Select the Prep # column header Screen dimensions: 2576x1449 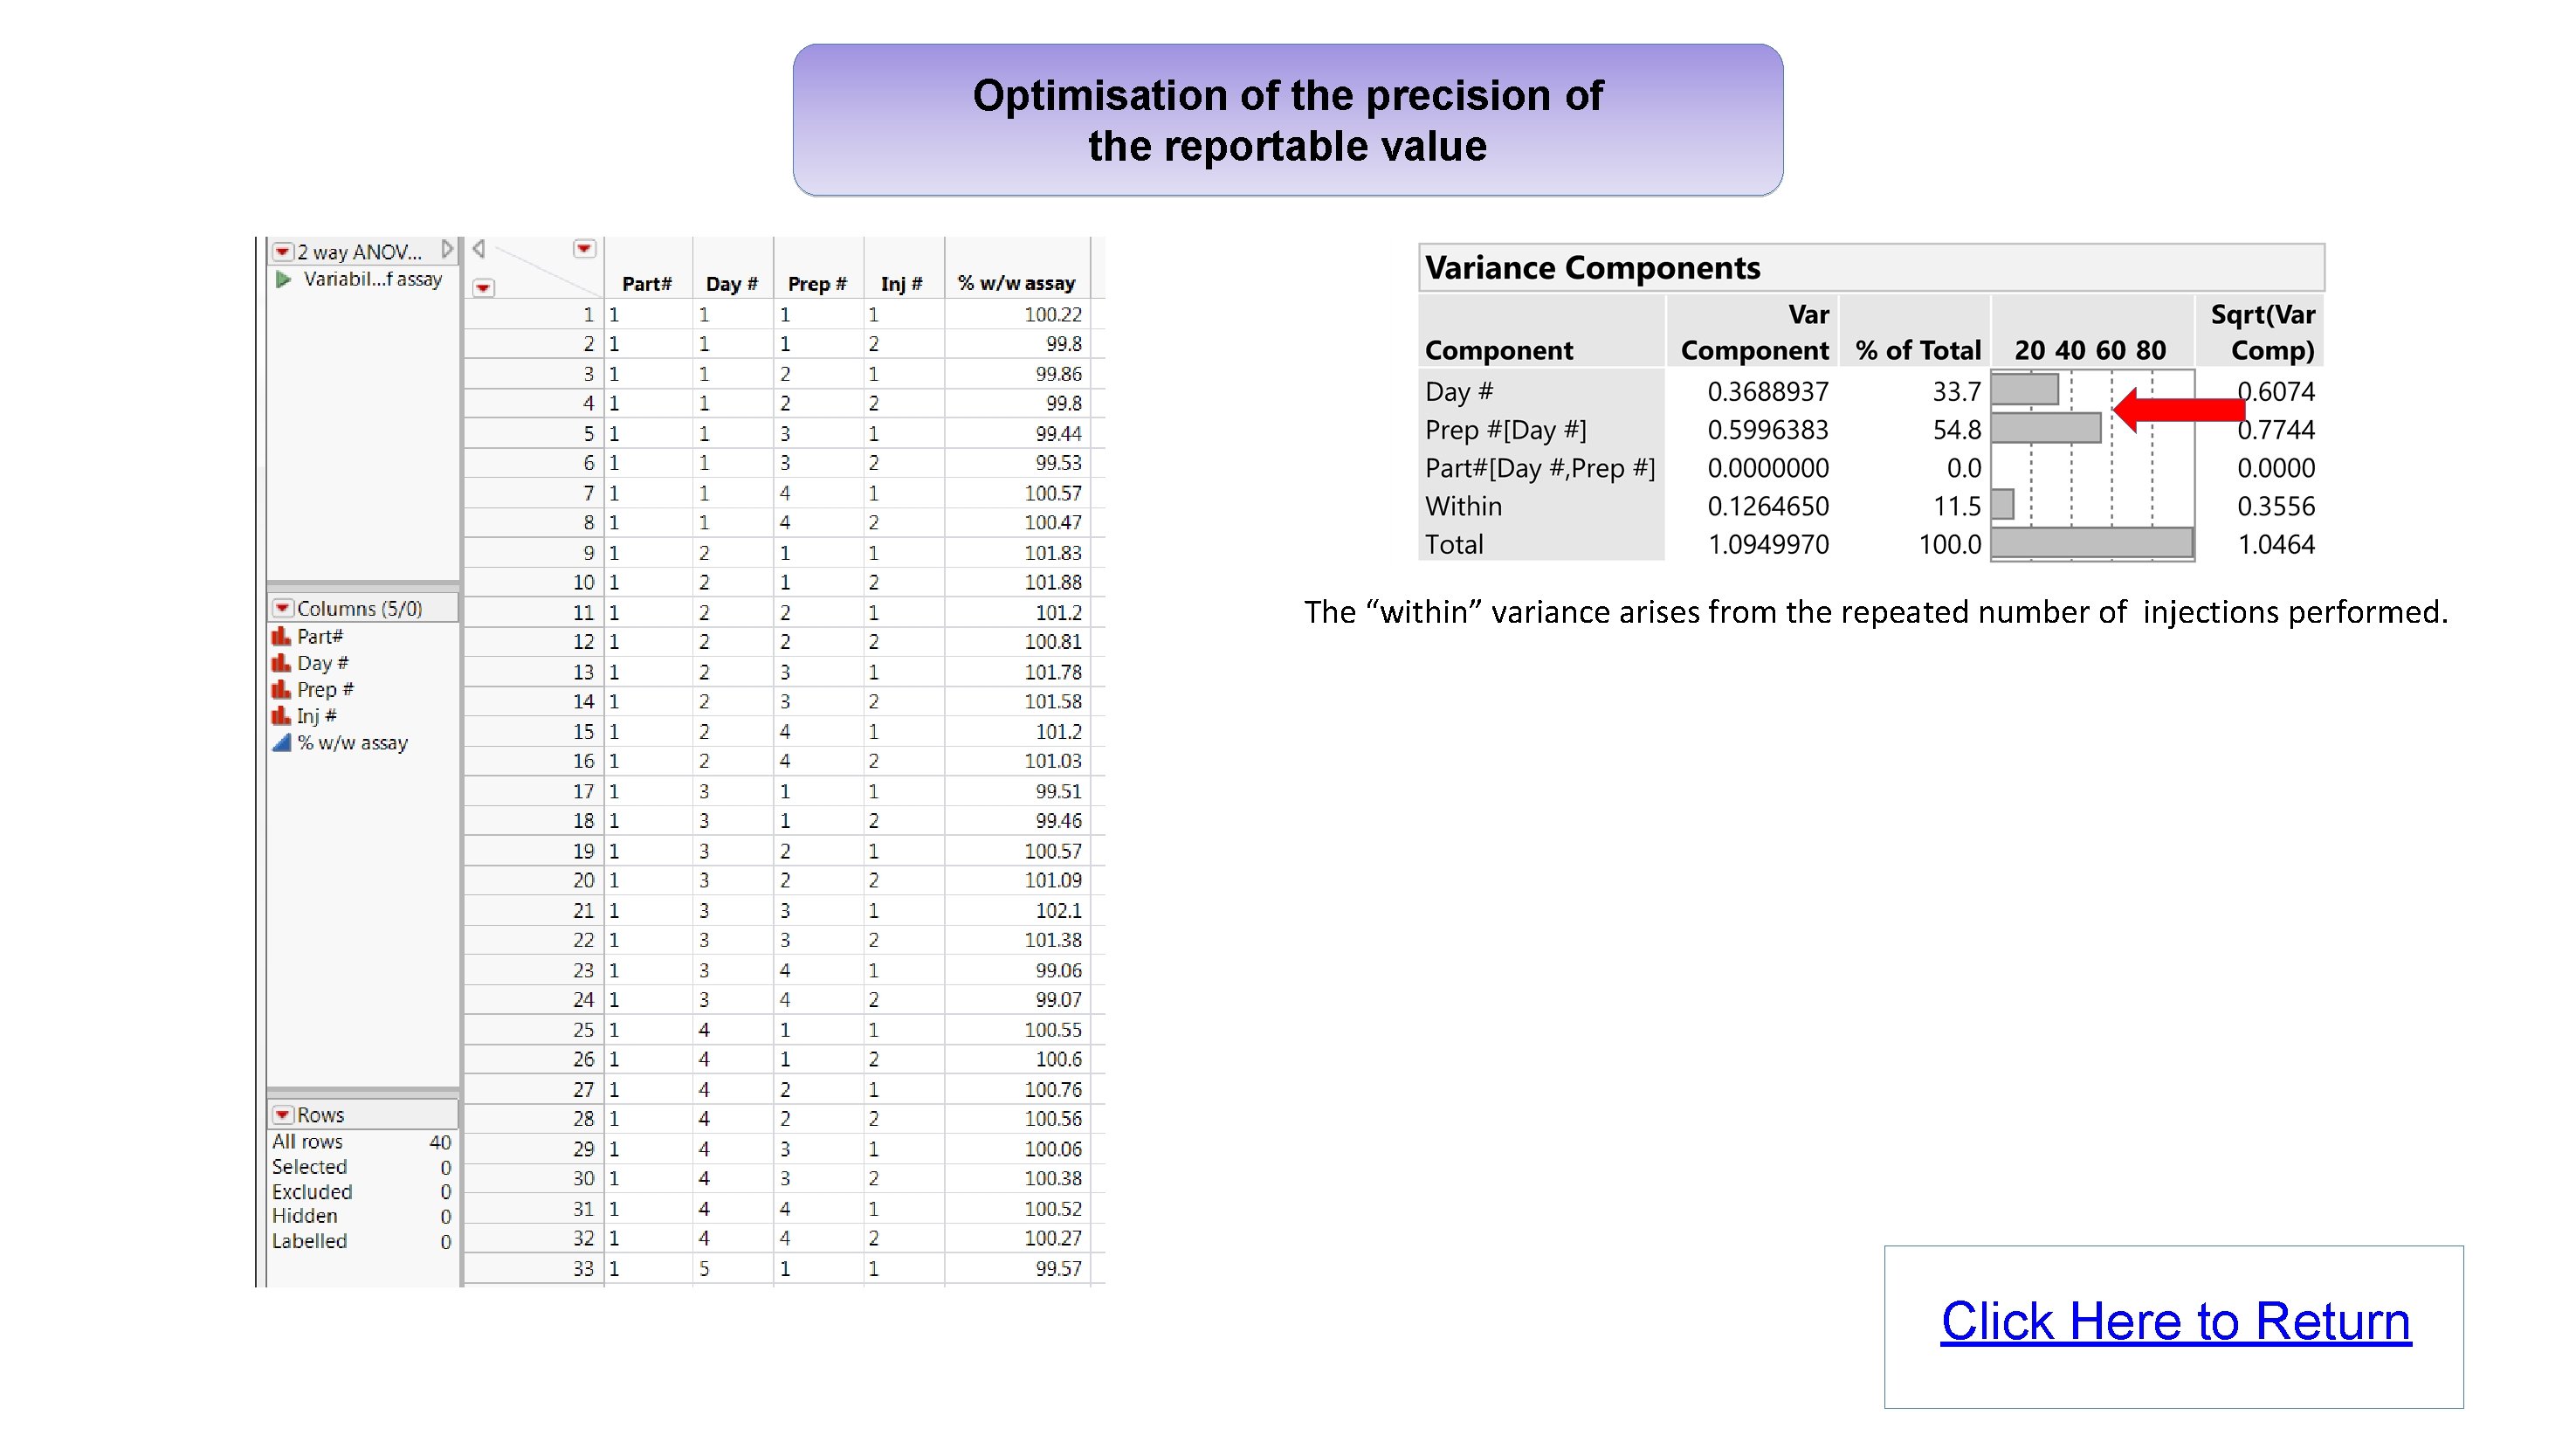tap(816, 284)
